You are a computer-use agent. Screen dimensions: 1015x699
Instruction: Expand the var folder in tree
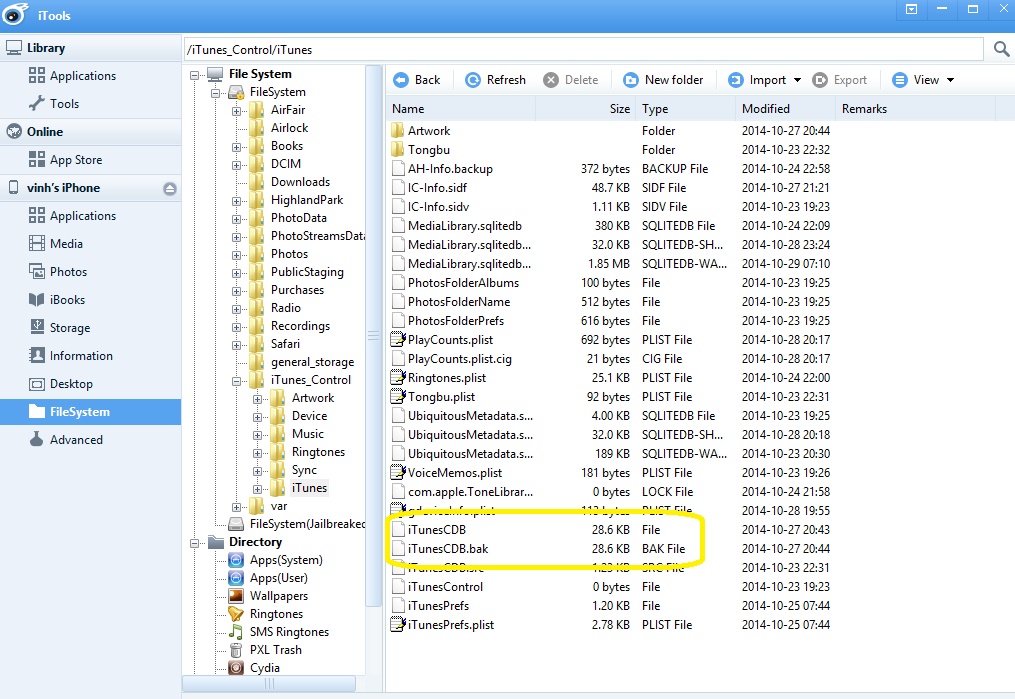point(237,507)
